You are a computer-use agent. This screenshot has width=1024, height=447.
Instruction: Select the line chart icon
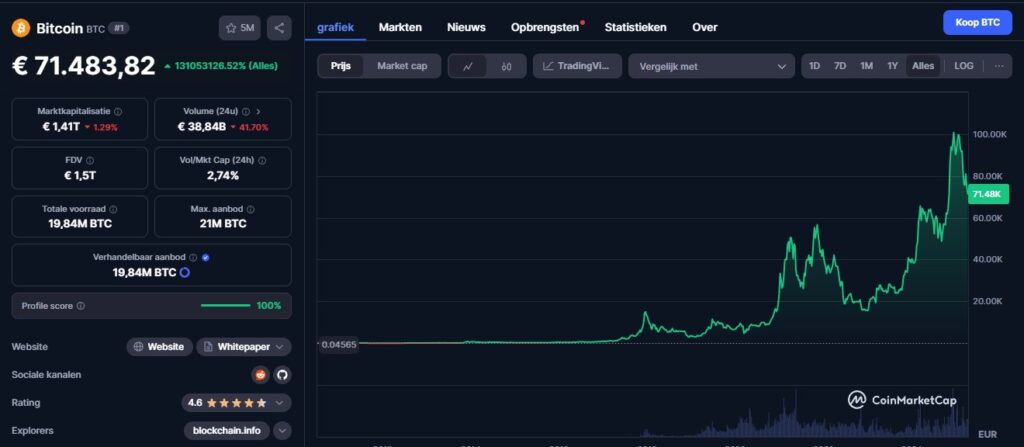click(468, 66)
